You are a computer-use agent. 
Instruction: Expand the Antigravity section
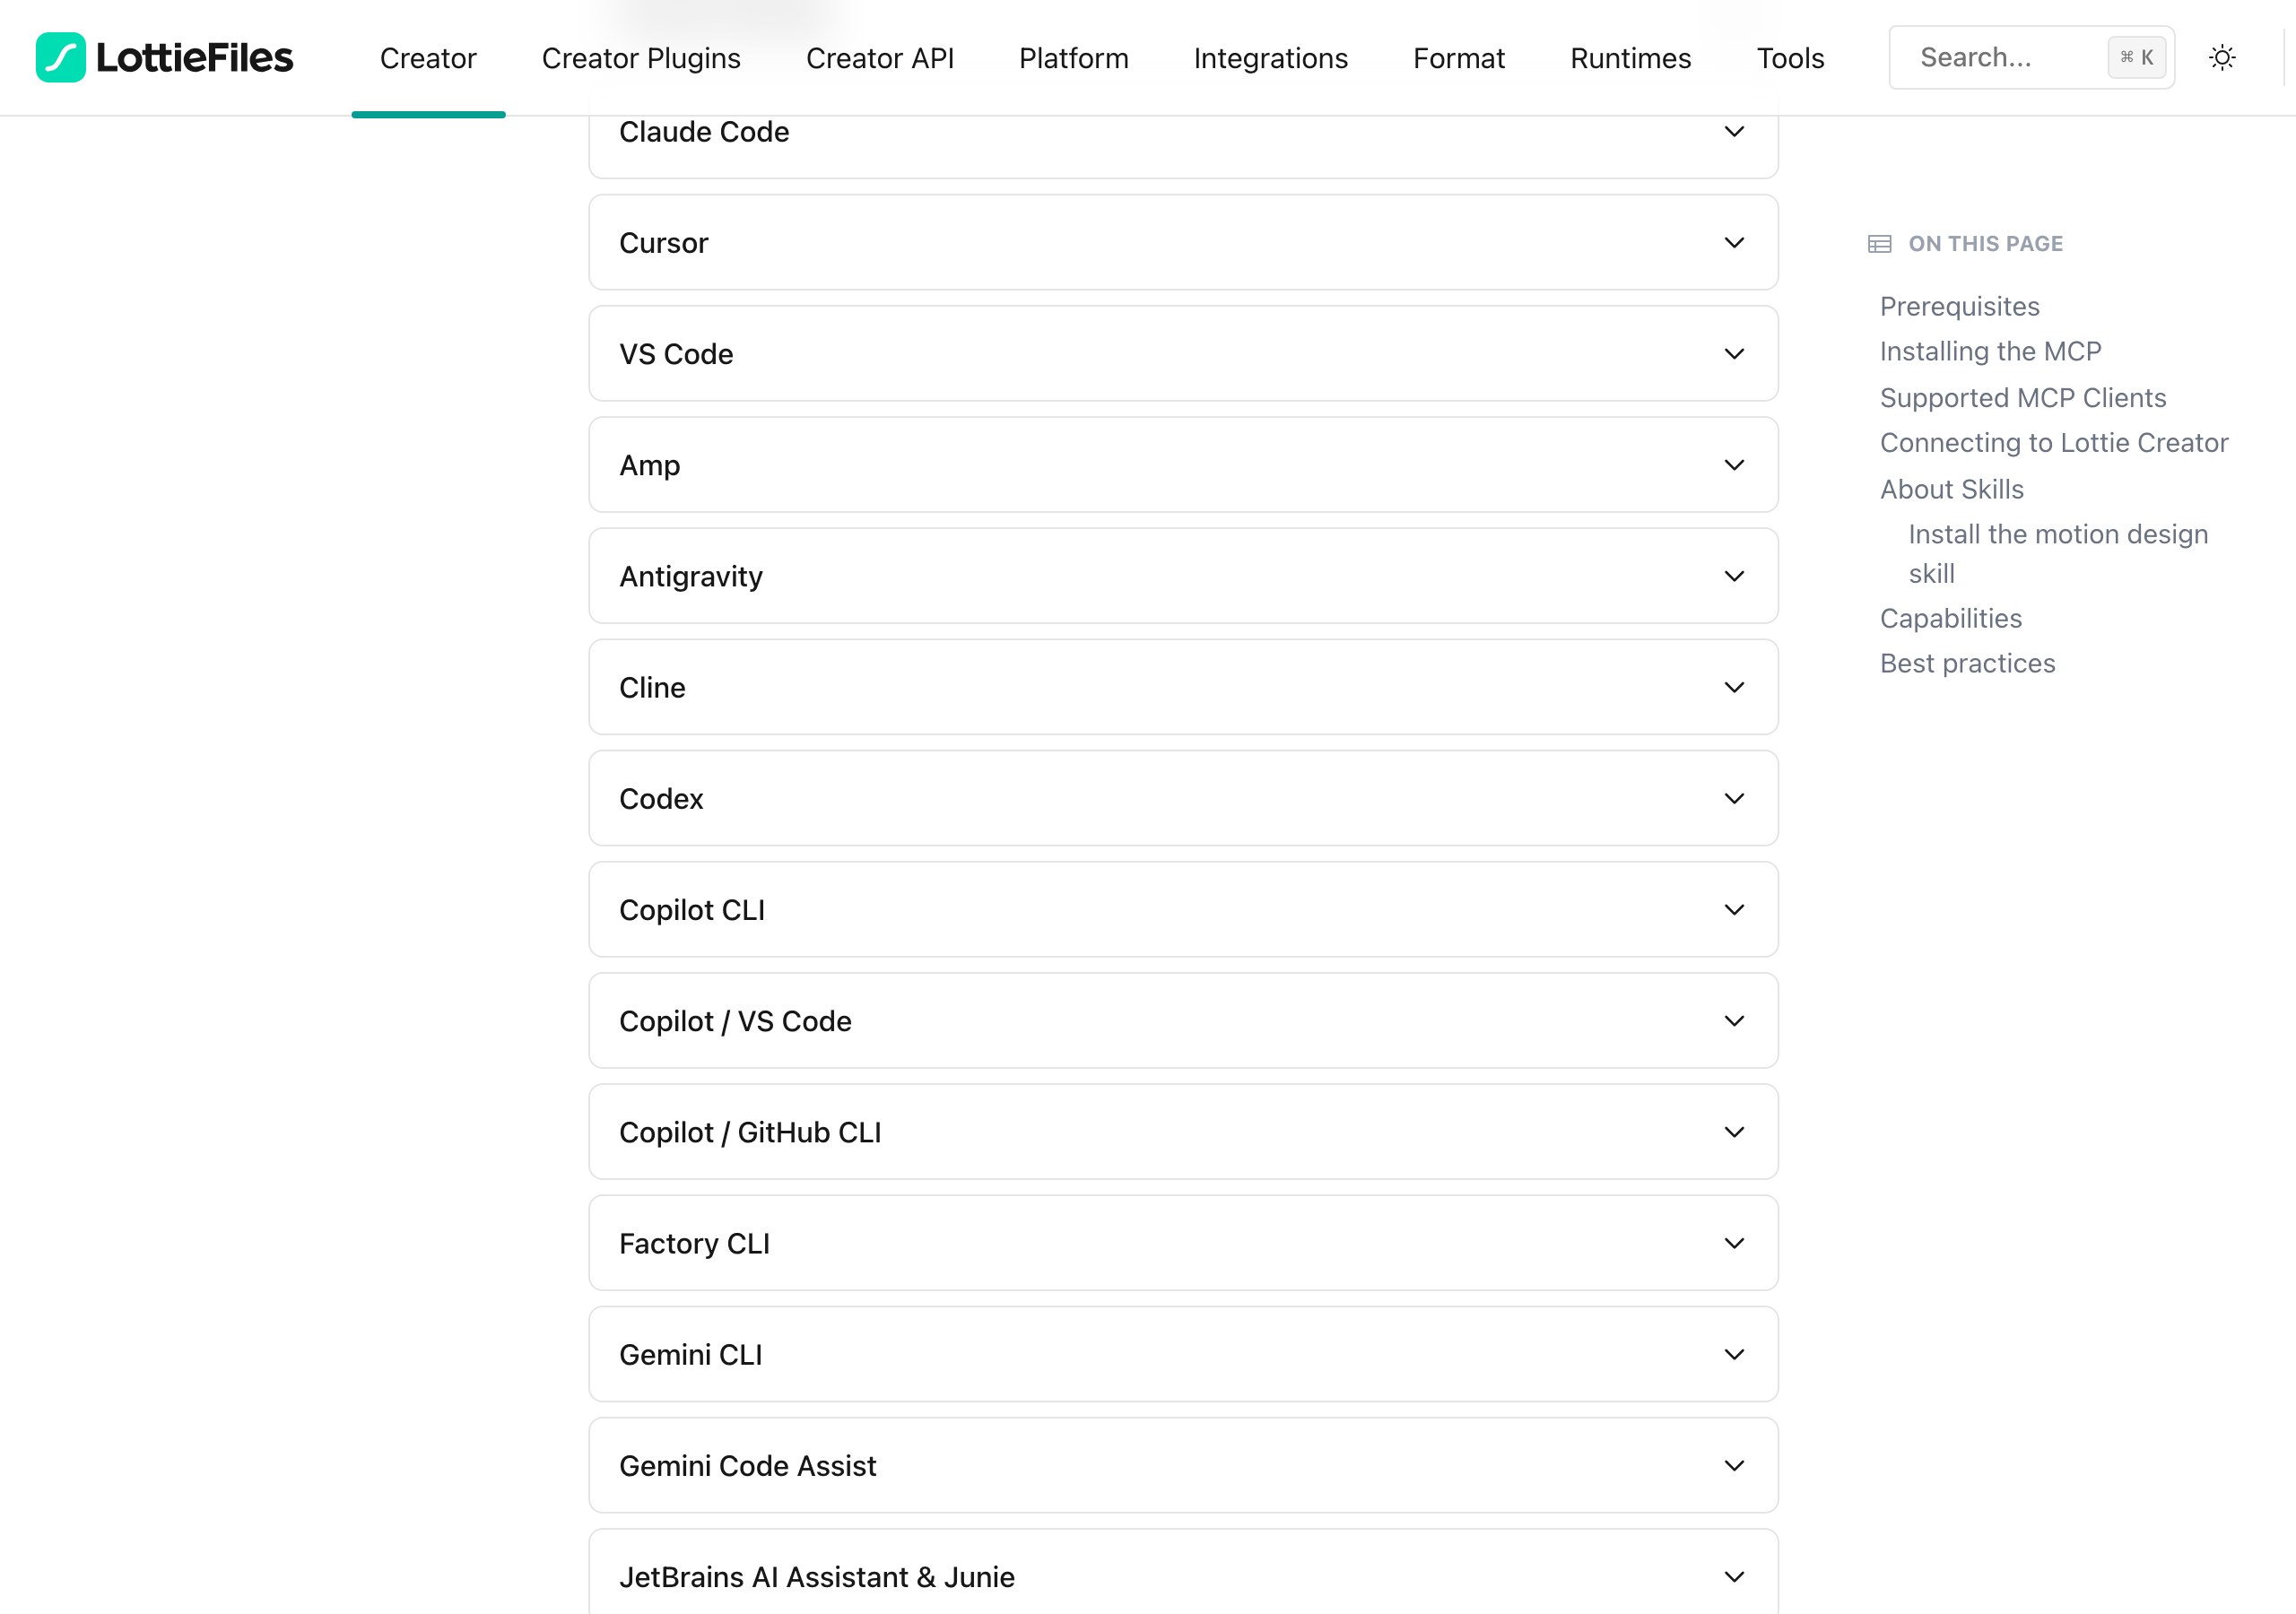[1184, 576]
